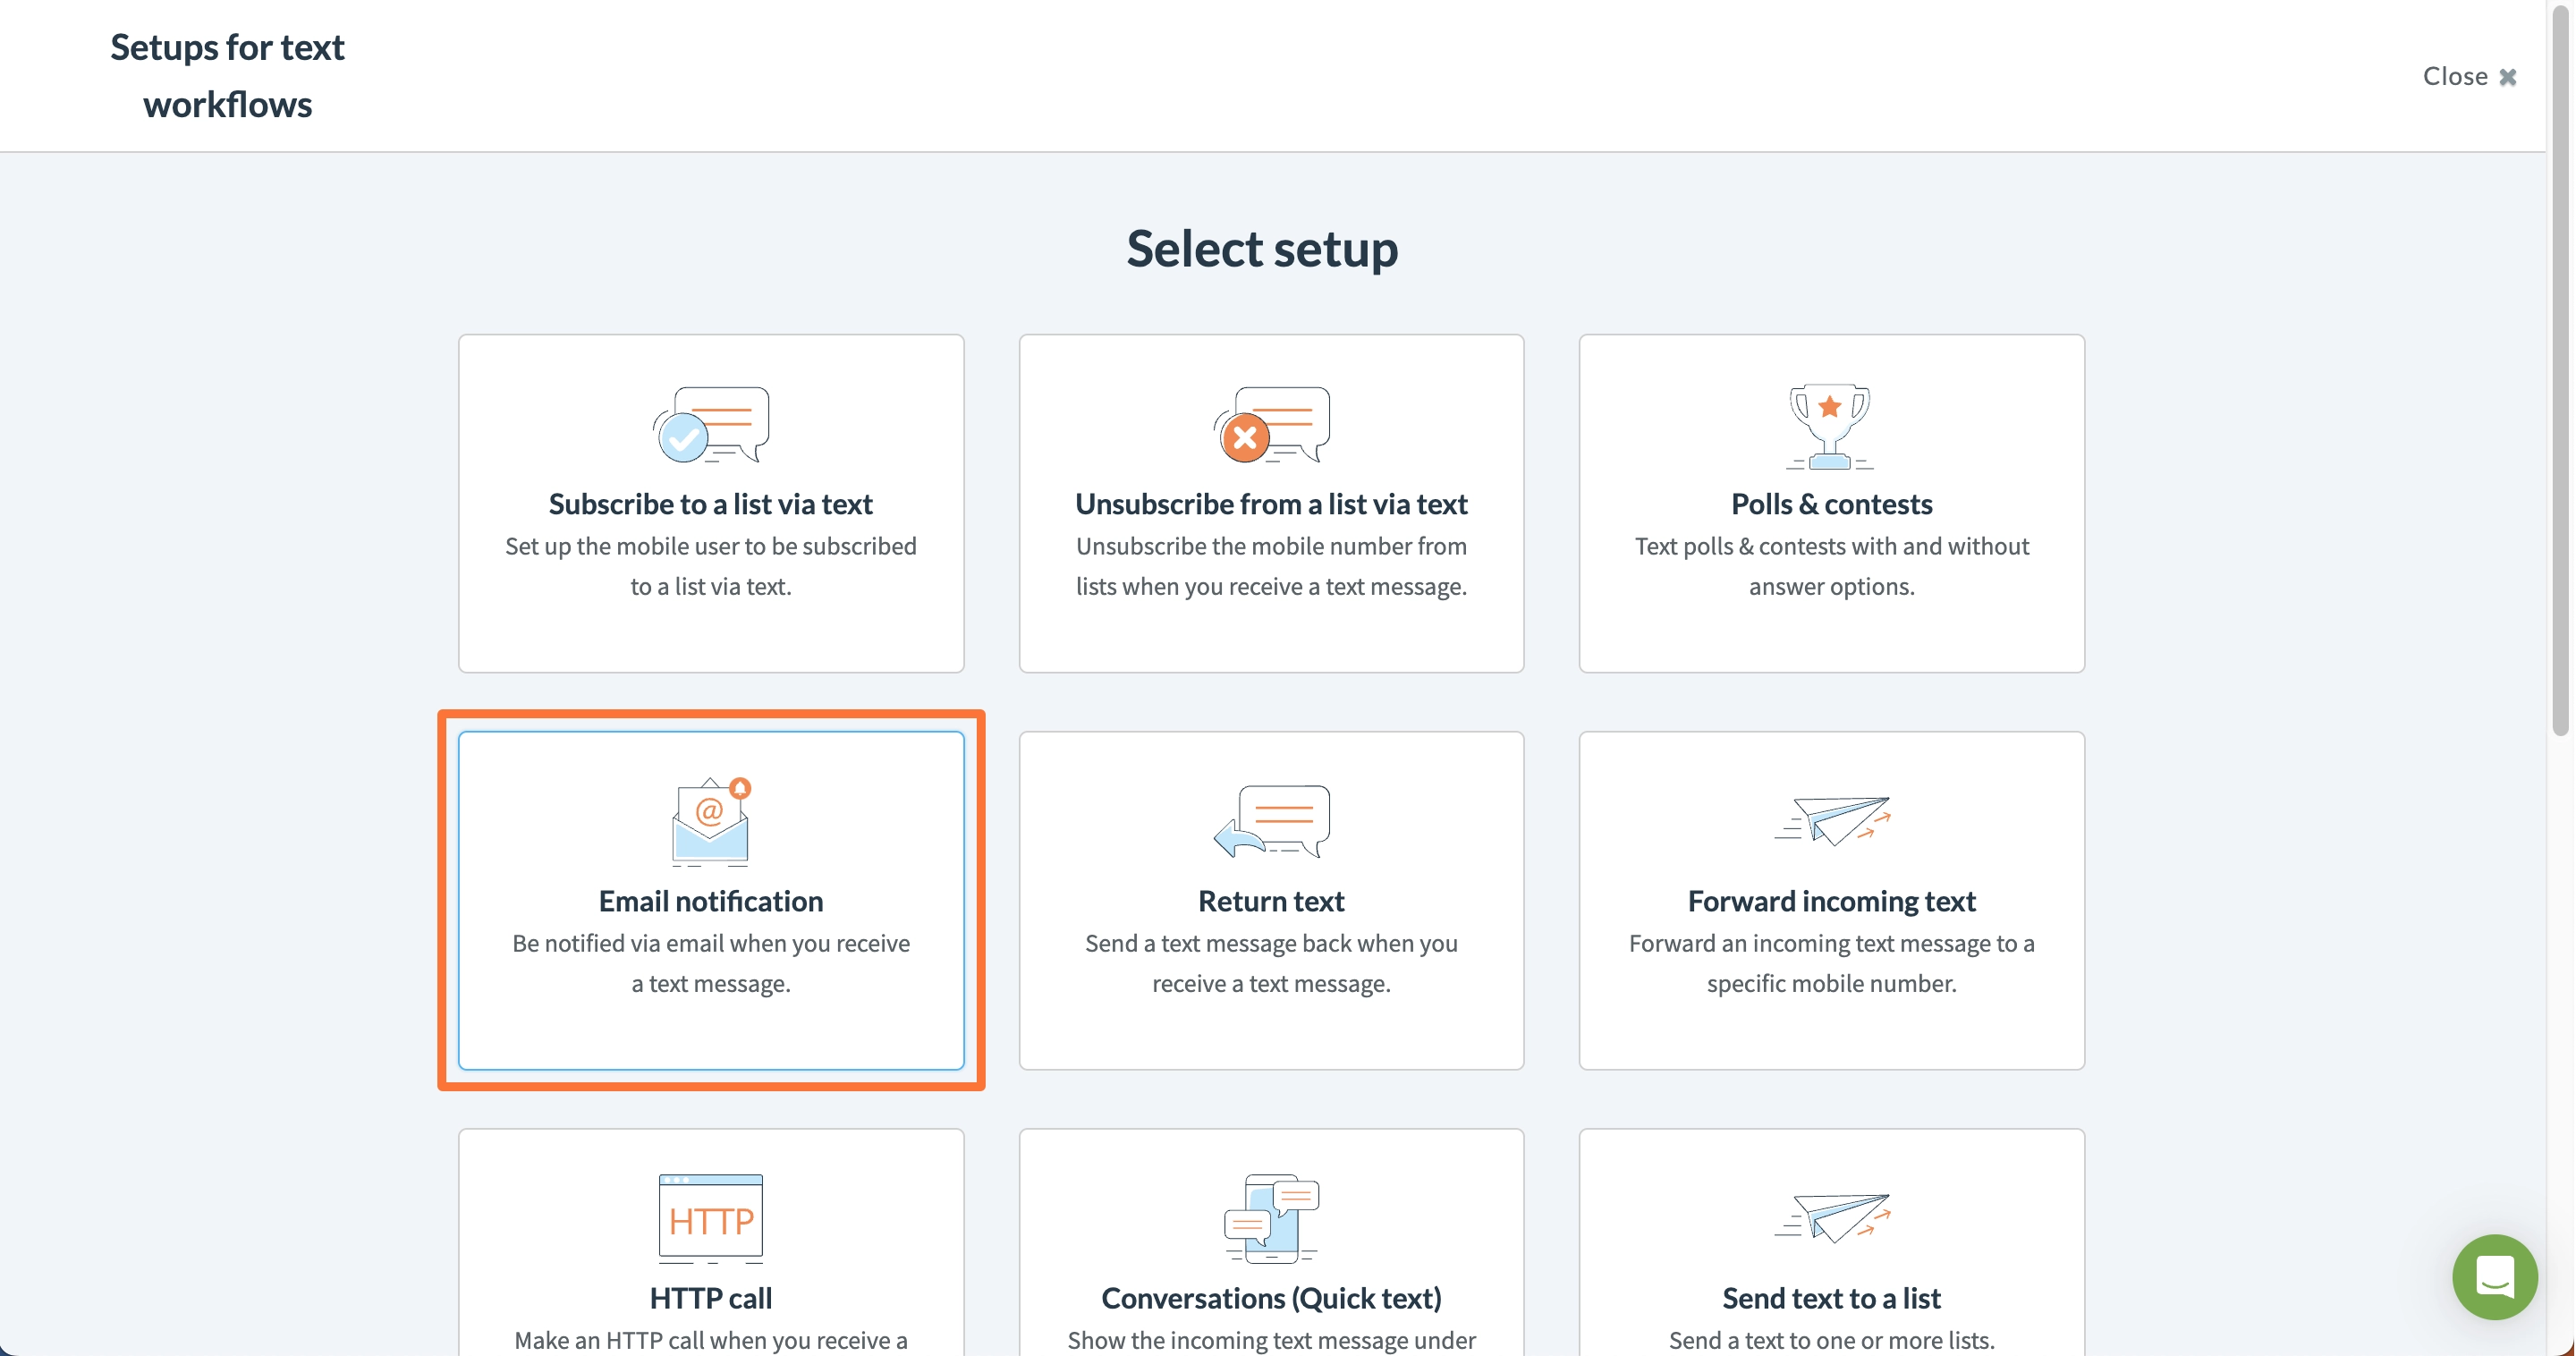Image resolution: width=2576 pixels, height=1356 pixels.
Task: Click 'Unsubscribe the mobile number from lists' description
Action: click(1271, 566)
